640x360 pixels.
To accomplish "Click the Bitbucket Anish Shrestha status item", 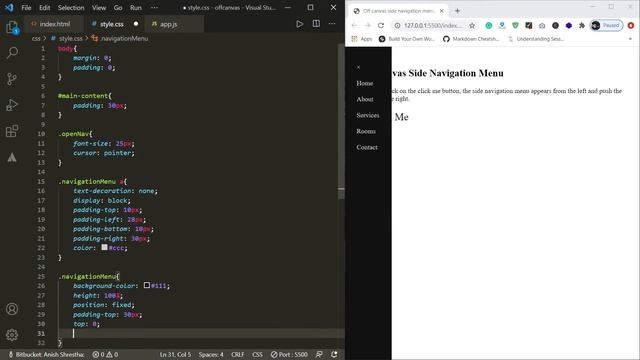I will click(46, 354).
